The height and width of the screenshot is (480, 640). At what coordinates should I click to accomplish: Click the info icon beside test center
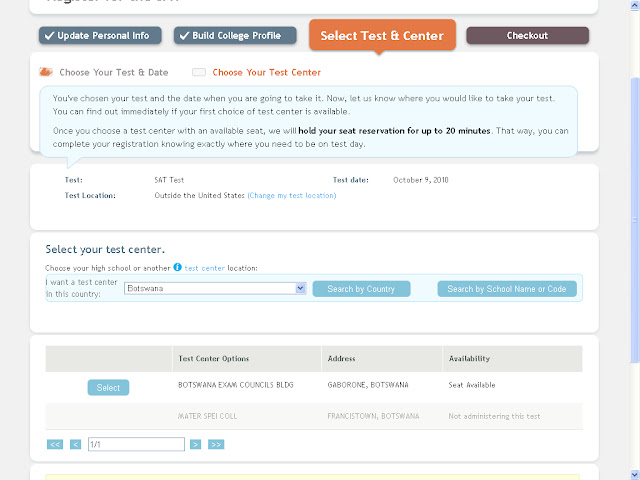pyautogui.click(x=177, y=267)
